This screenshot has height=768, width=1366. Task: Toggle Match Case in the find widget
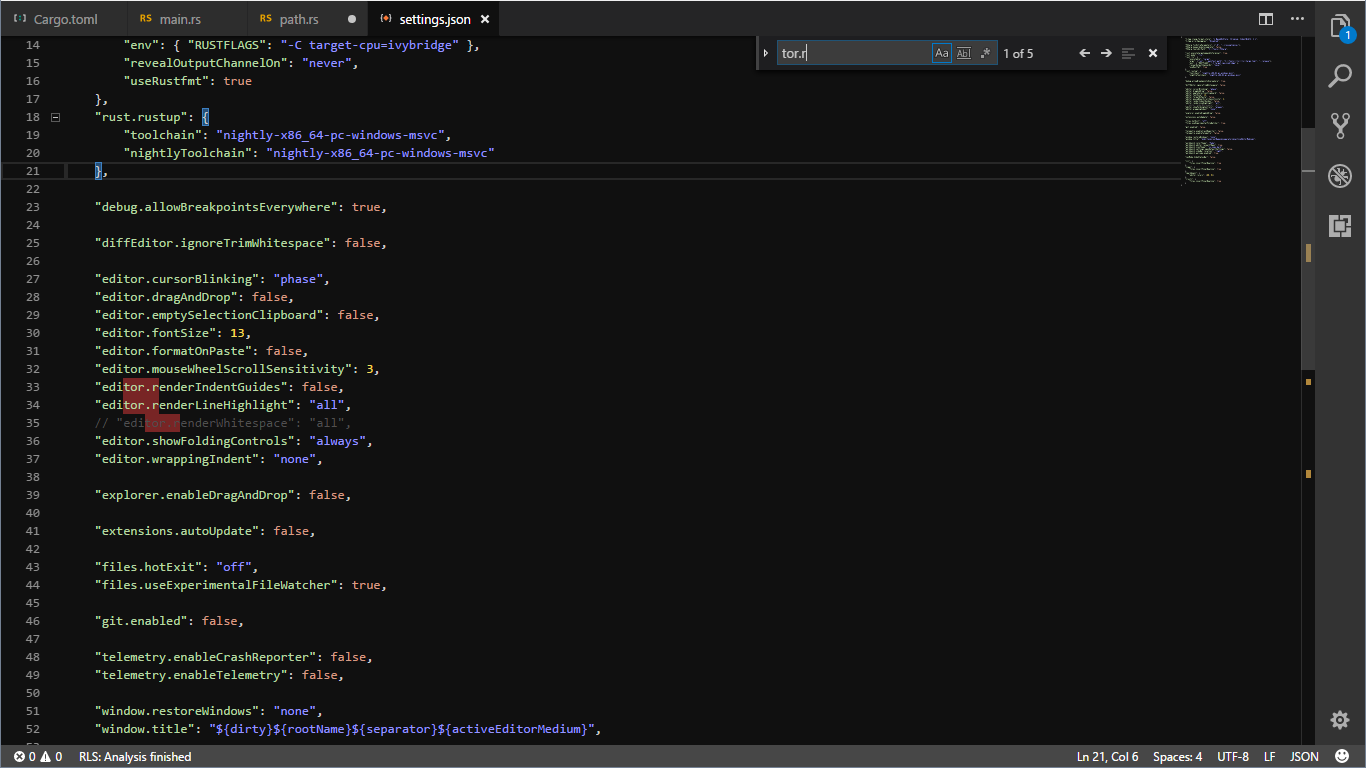[941, 52]
